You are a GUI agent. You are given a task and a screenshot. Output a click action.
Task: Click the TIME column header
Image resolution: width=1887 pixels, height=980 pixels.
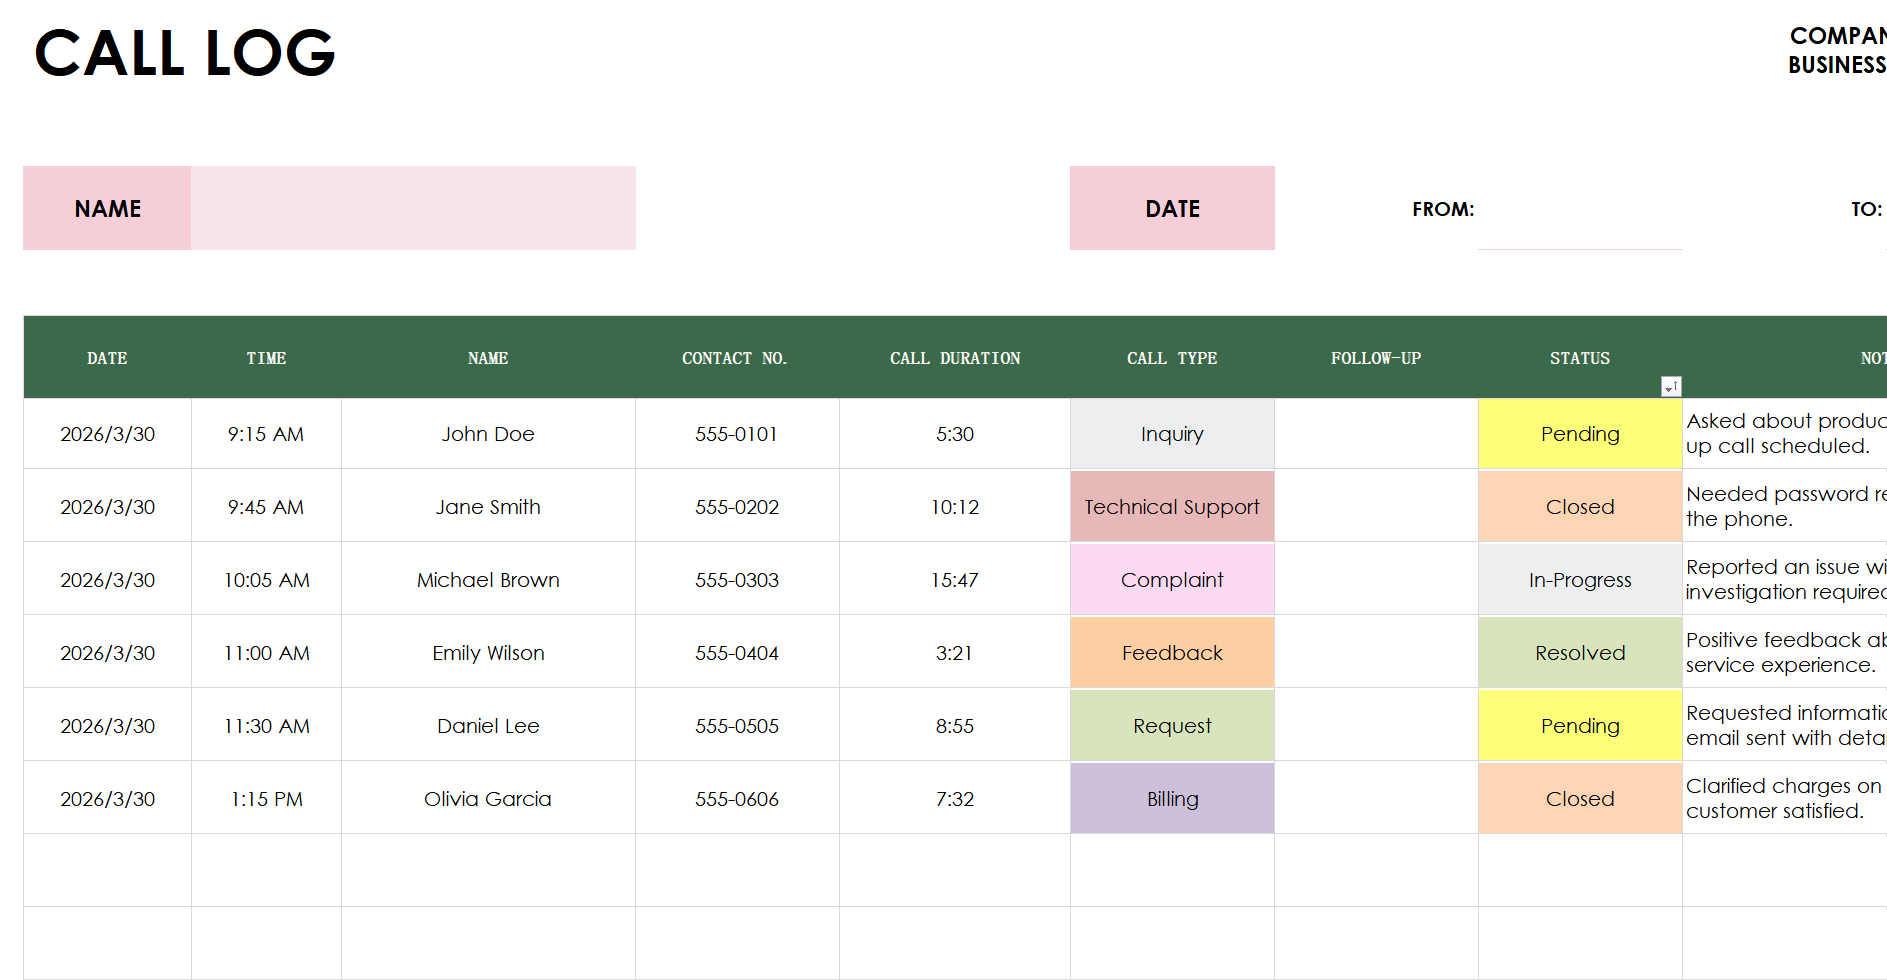[266, 358]
